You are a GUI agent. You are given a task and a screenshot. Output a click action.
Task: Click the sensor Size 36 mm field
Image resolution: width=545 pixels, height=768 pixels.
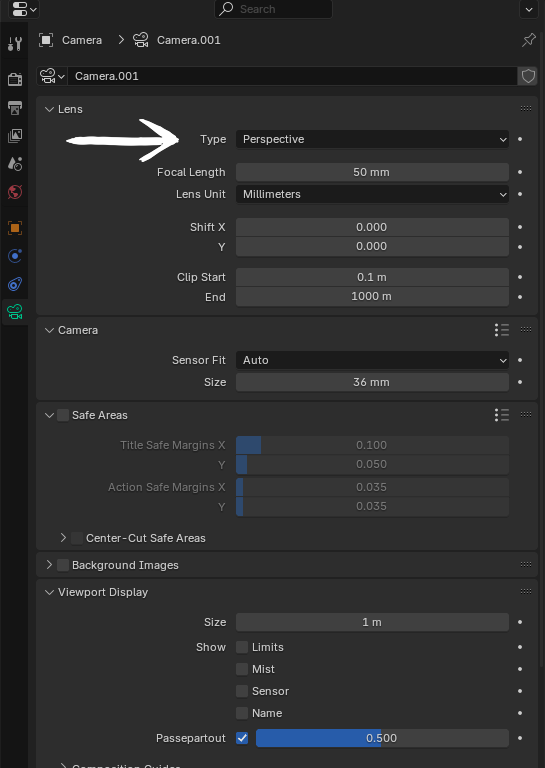[x=372, y=382]
